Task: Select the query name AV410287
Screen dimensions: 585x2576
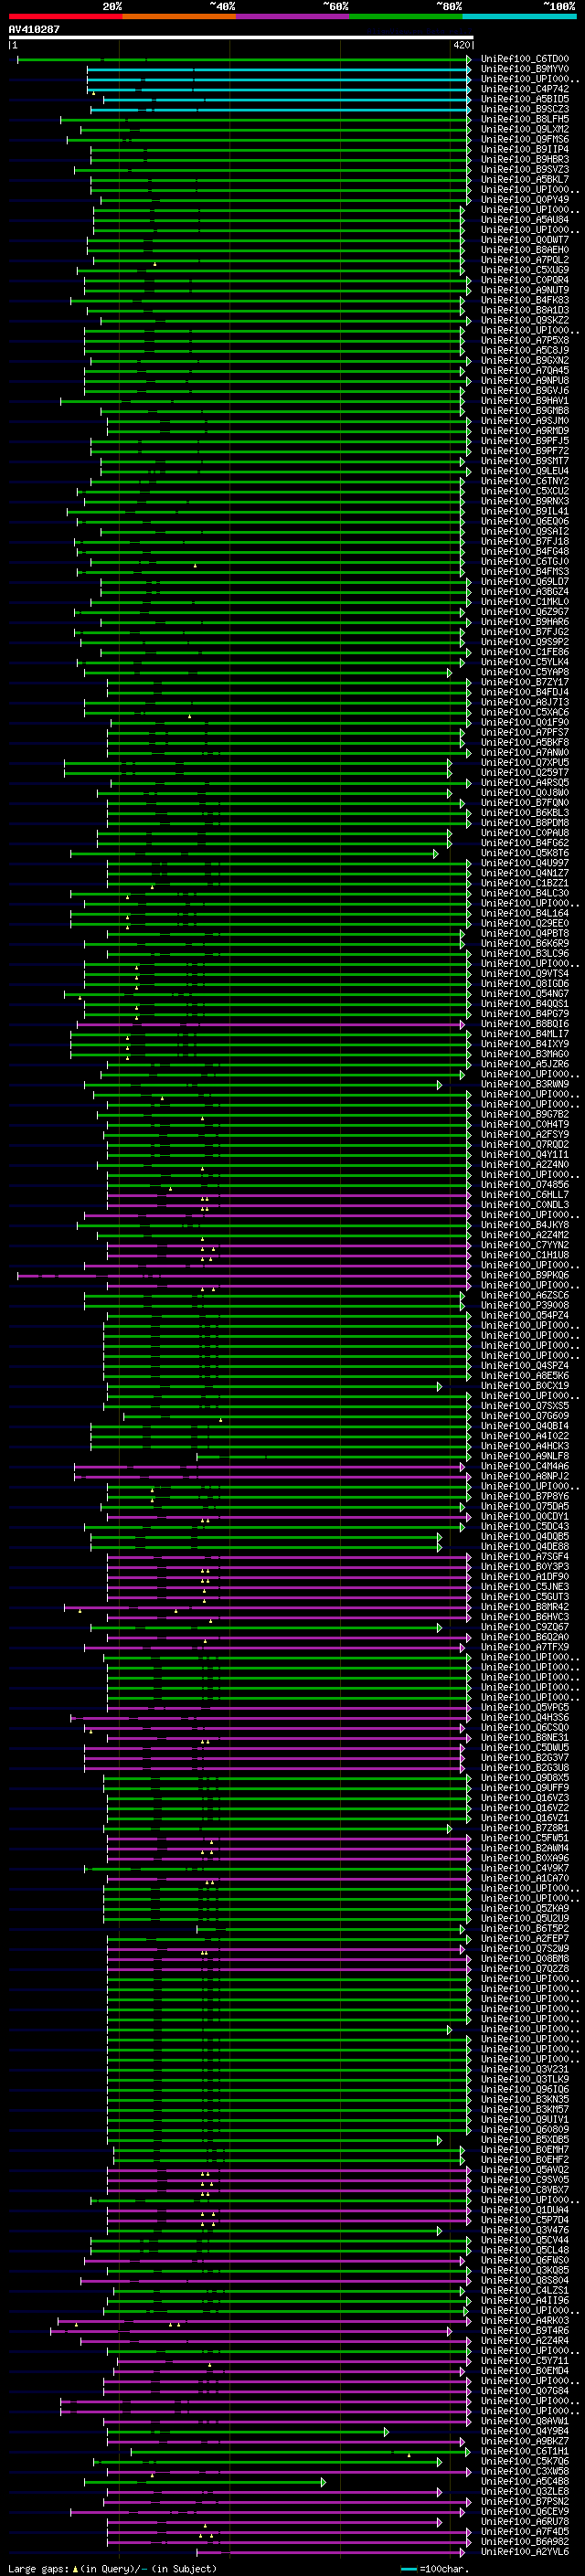Action: pyautogui.click(x=34, y=29)
